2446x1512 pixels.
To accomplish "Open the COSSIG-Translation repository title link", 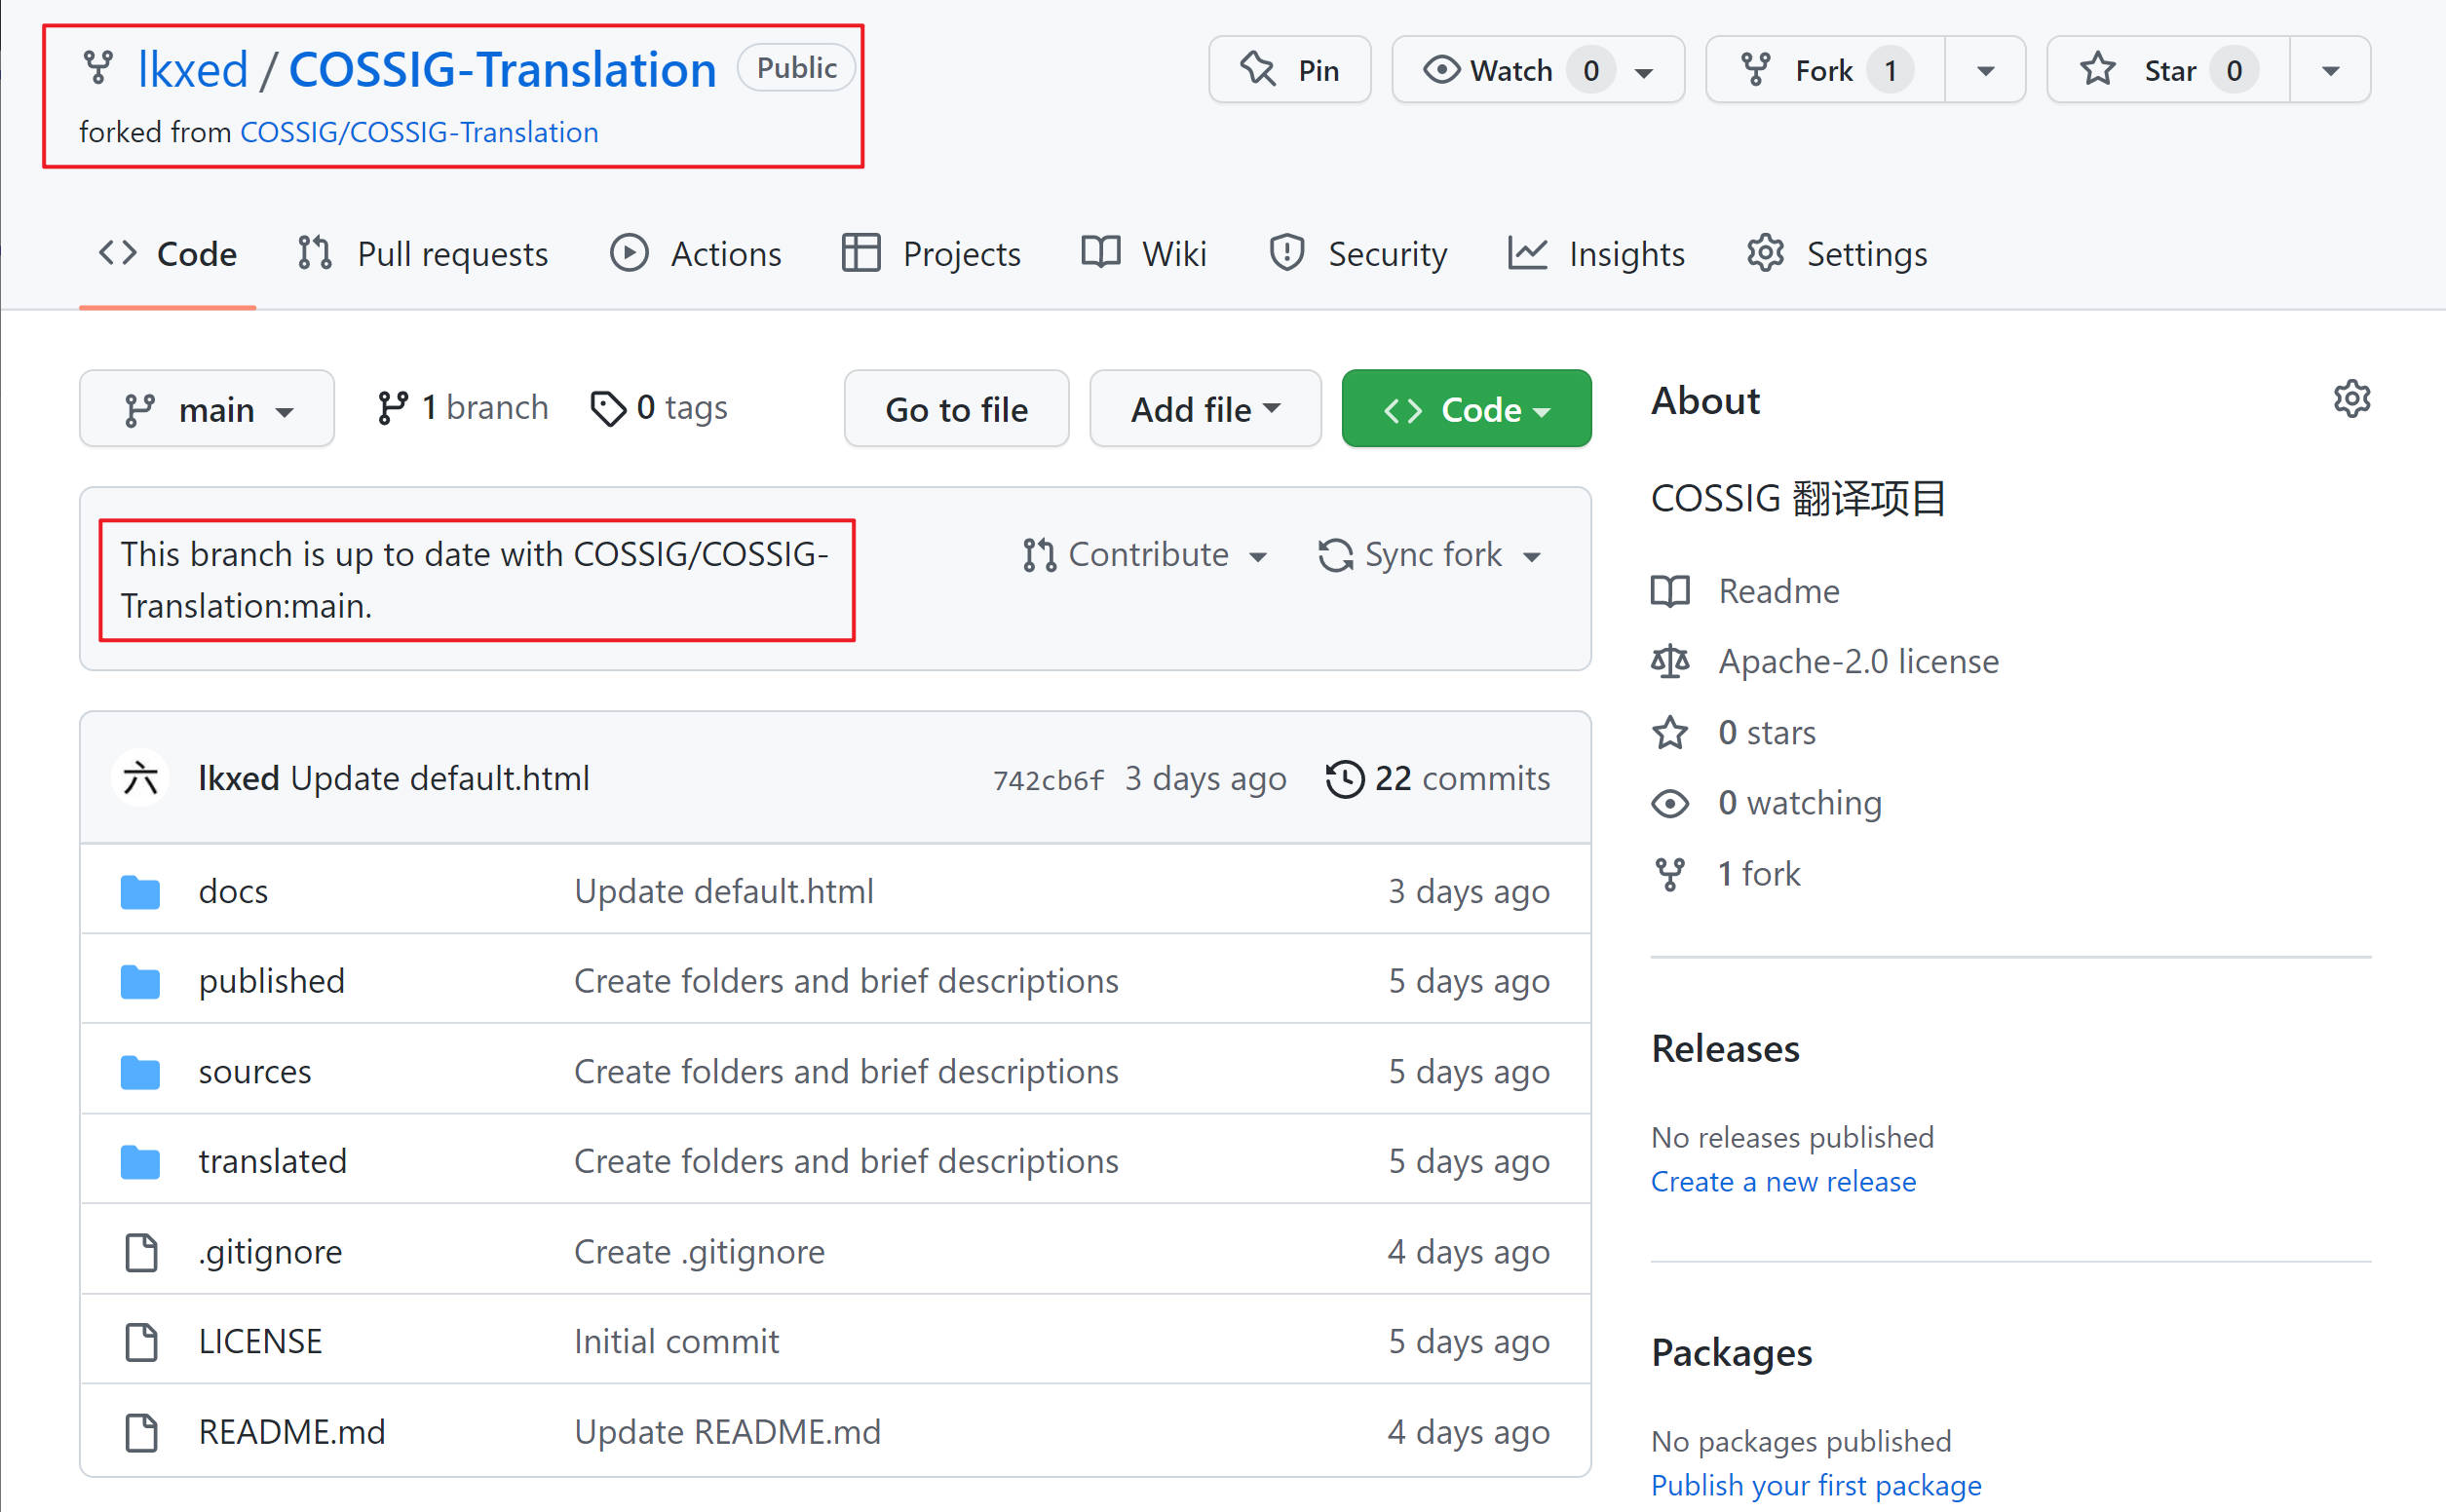I will pos(502,69).
